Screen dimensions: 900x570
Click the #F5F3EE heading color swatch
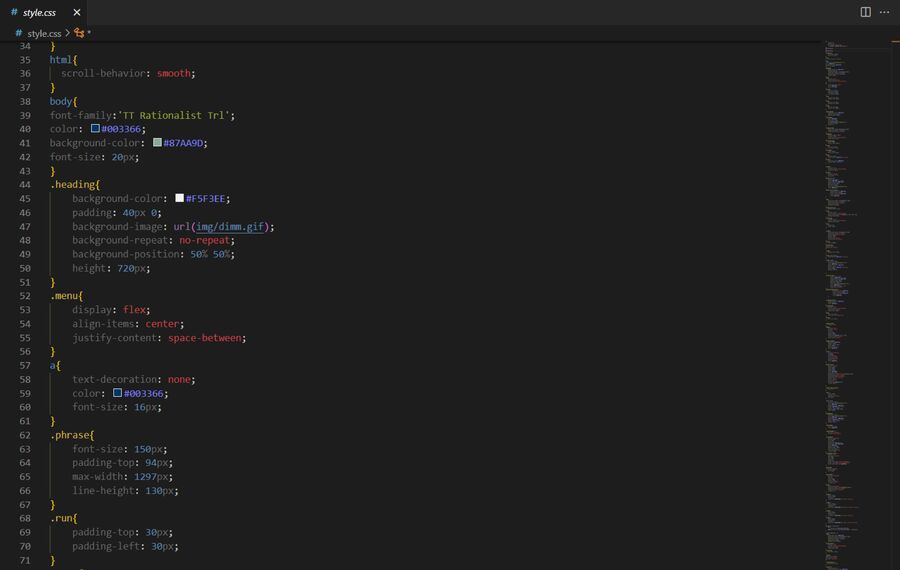[179, 198]
